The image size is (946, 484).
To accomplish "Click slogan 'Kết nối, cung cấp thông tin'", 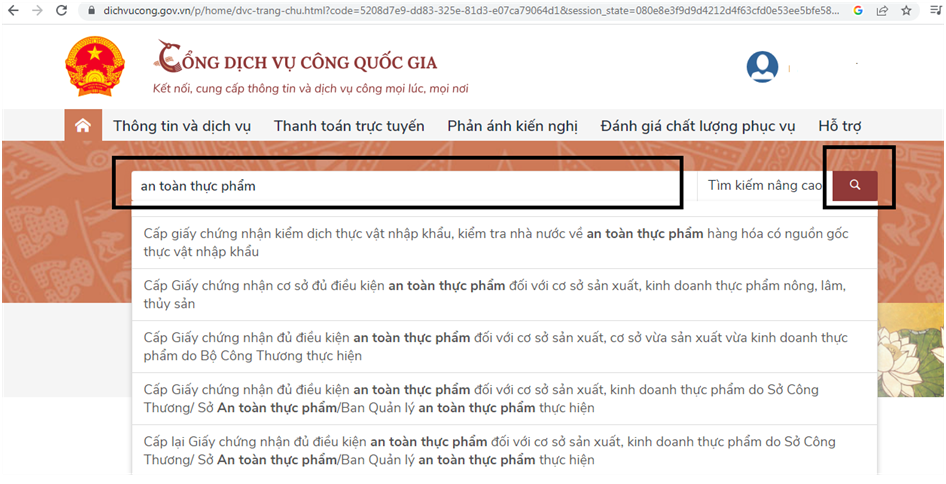I will click(x=311, y=89).
